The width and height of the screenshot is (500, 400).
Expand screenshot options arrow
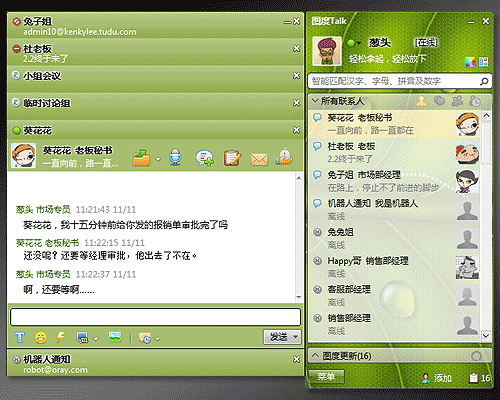tap(96, 339)
